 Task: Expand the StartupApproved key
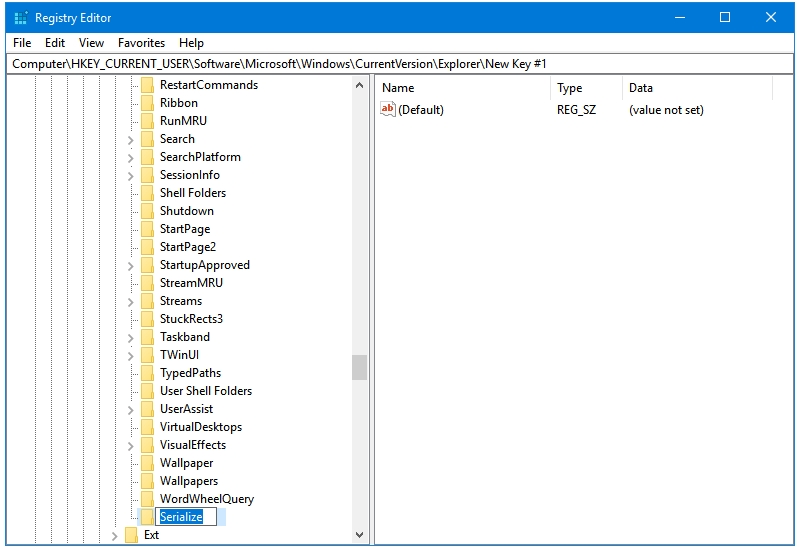click(130, 266)
